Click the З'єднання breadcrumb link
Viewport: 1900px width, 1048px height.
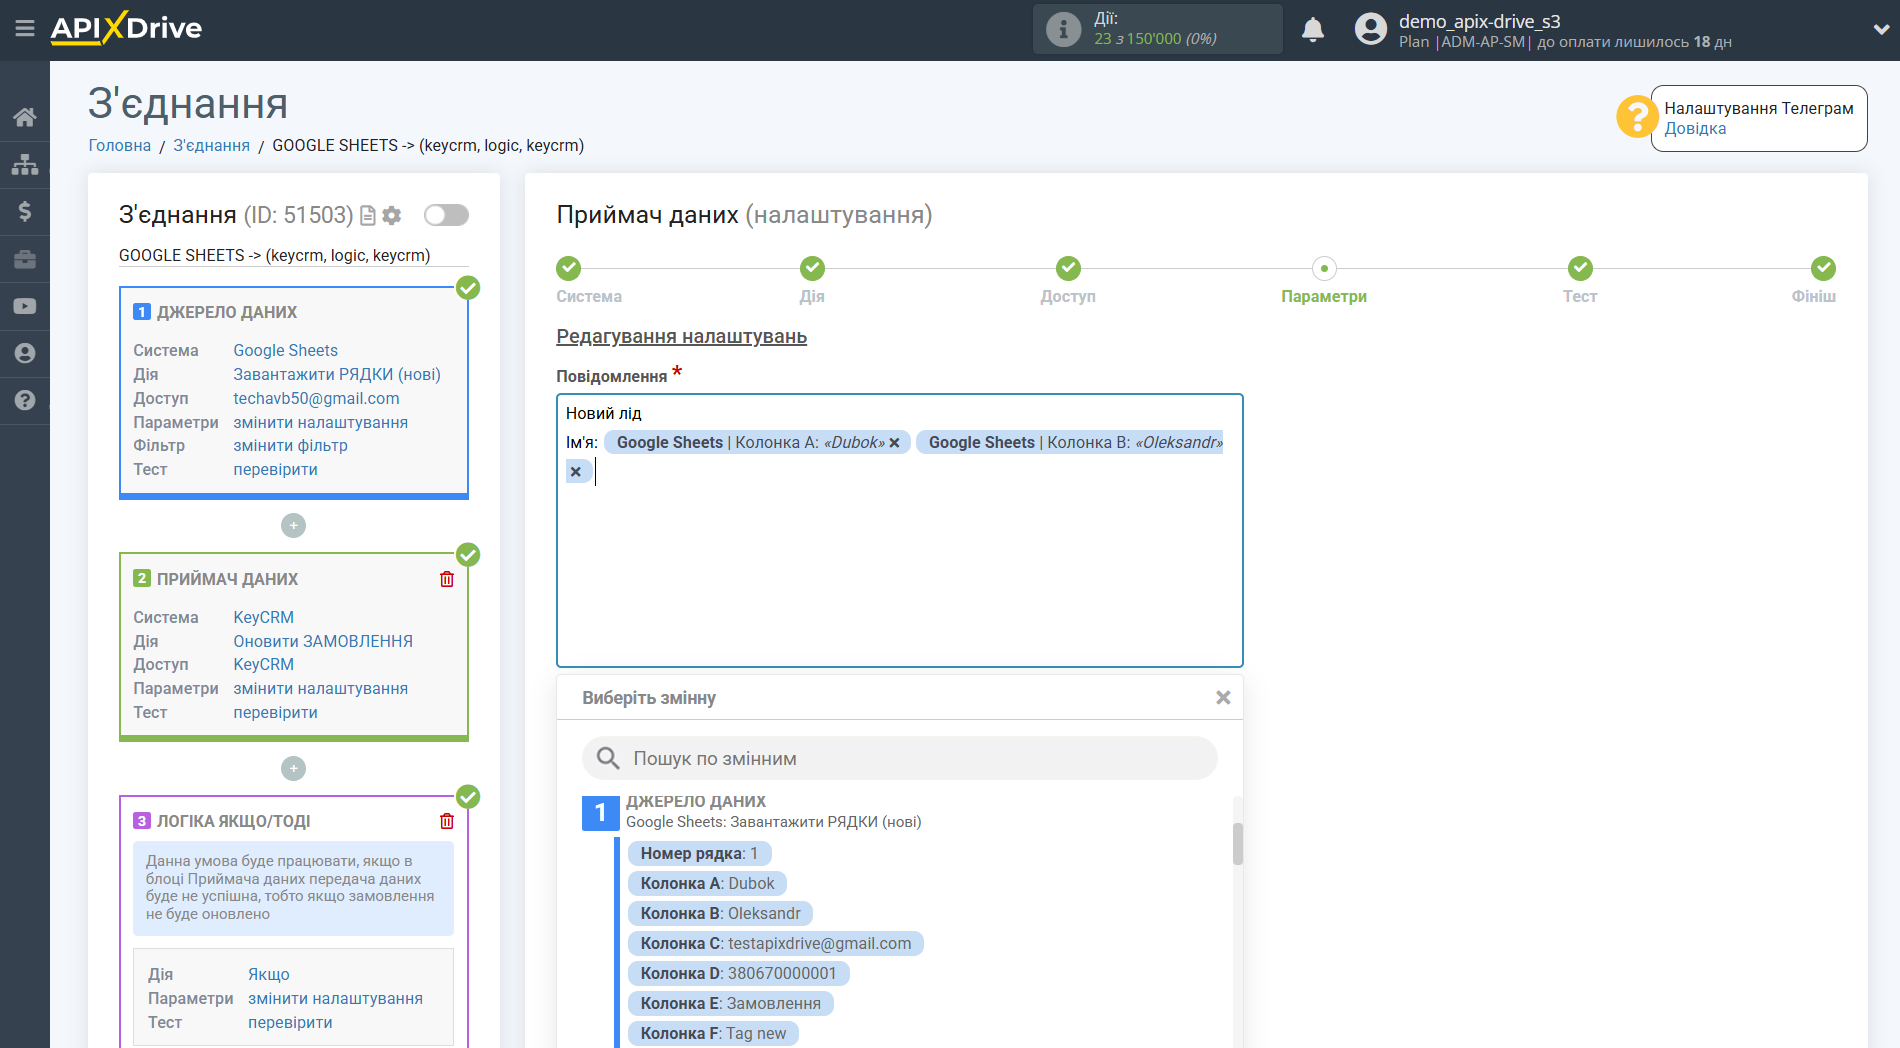point(212,145)
